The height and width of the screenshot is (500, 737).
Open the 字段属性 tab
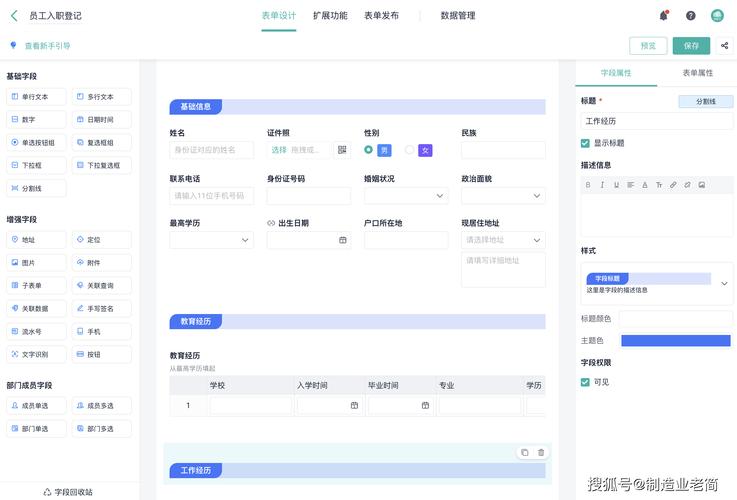click(x=616, y=73)
